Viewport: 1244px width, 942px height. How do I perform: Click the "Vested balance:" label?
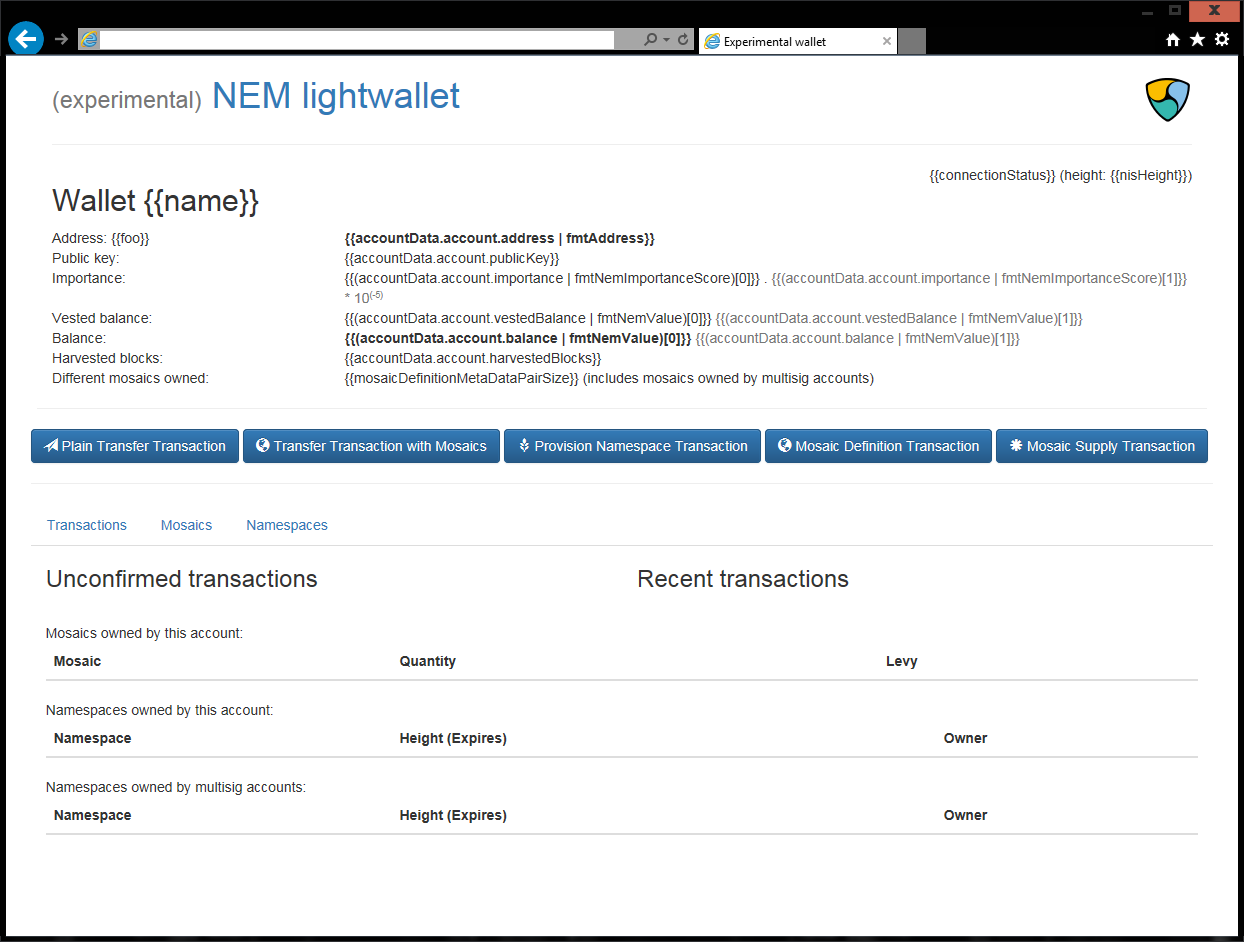click(x=102, y=318)
